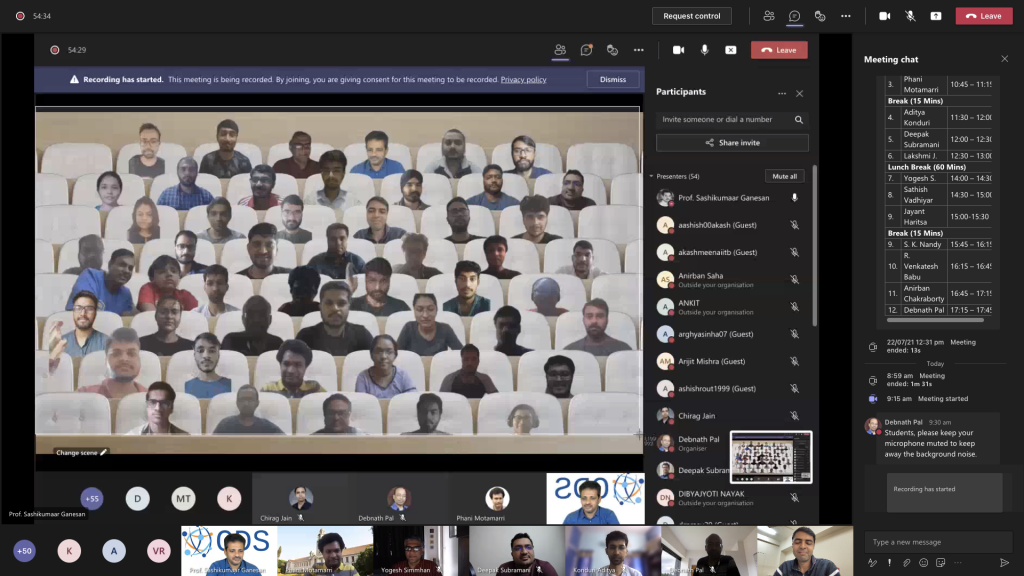This screenshot has height=576, width=1024.
Task: Open emoji picker in chat compose bar
Action: pyautogui.click(x=923, y=563)
